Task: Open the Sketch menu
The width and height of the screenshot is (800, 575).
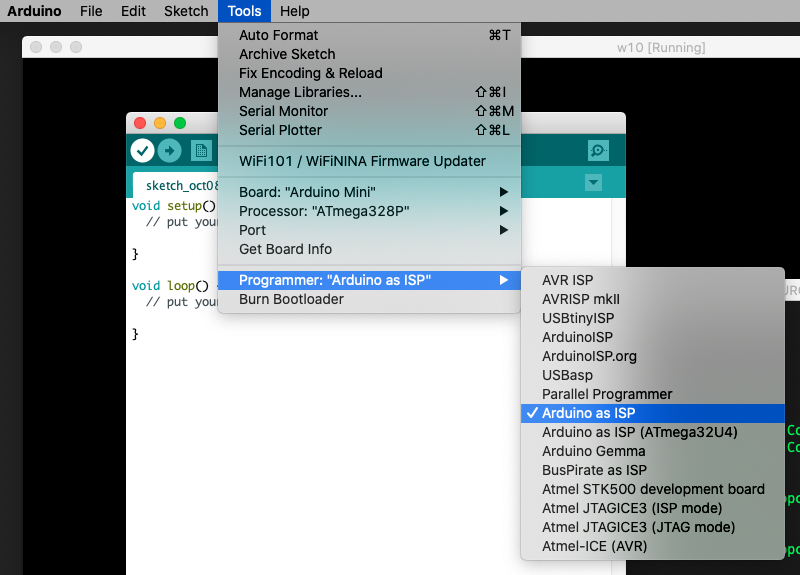Action: tap(186, 11)
